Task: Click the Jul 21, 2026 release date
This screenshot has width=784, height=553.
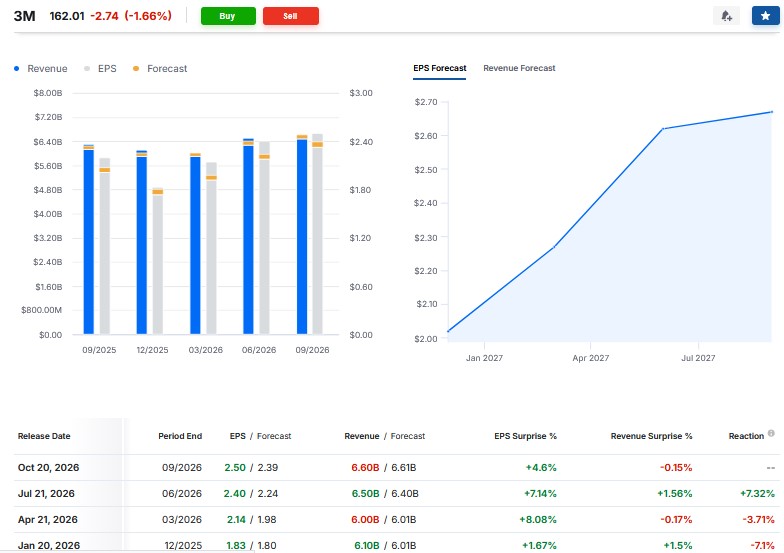Action: tap(46, 494)
